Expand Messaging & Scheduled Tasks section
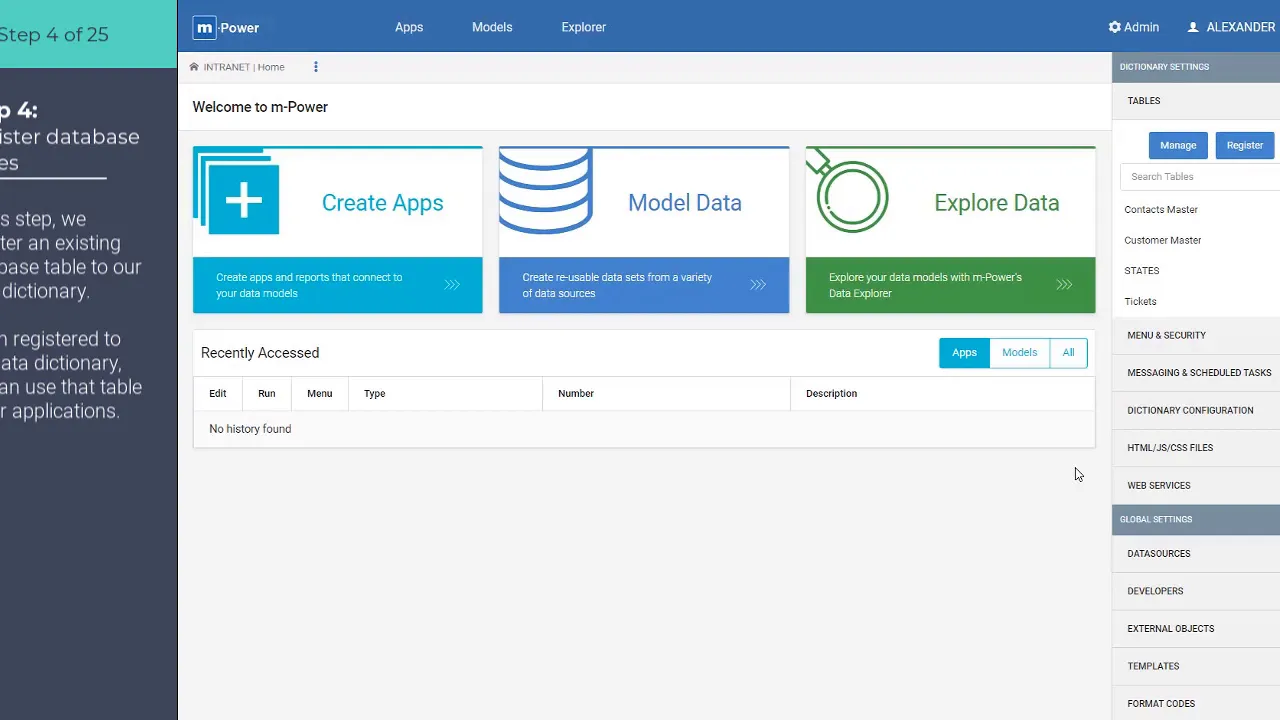This screenshot has width=1280, height=720. point(1196,373)
